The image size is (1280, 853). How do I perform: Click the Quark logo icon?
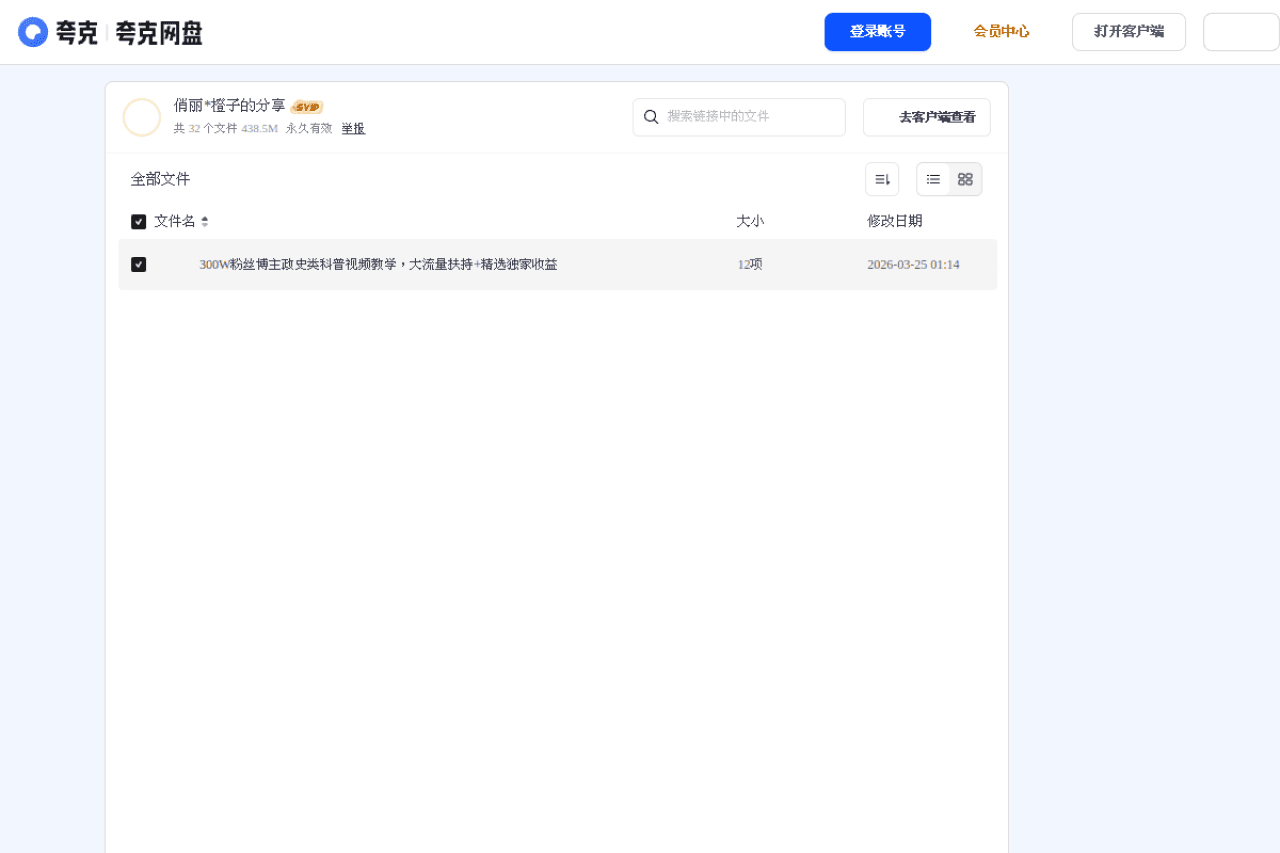(33, 31)
